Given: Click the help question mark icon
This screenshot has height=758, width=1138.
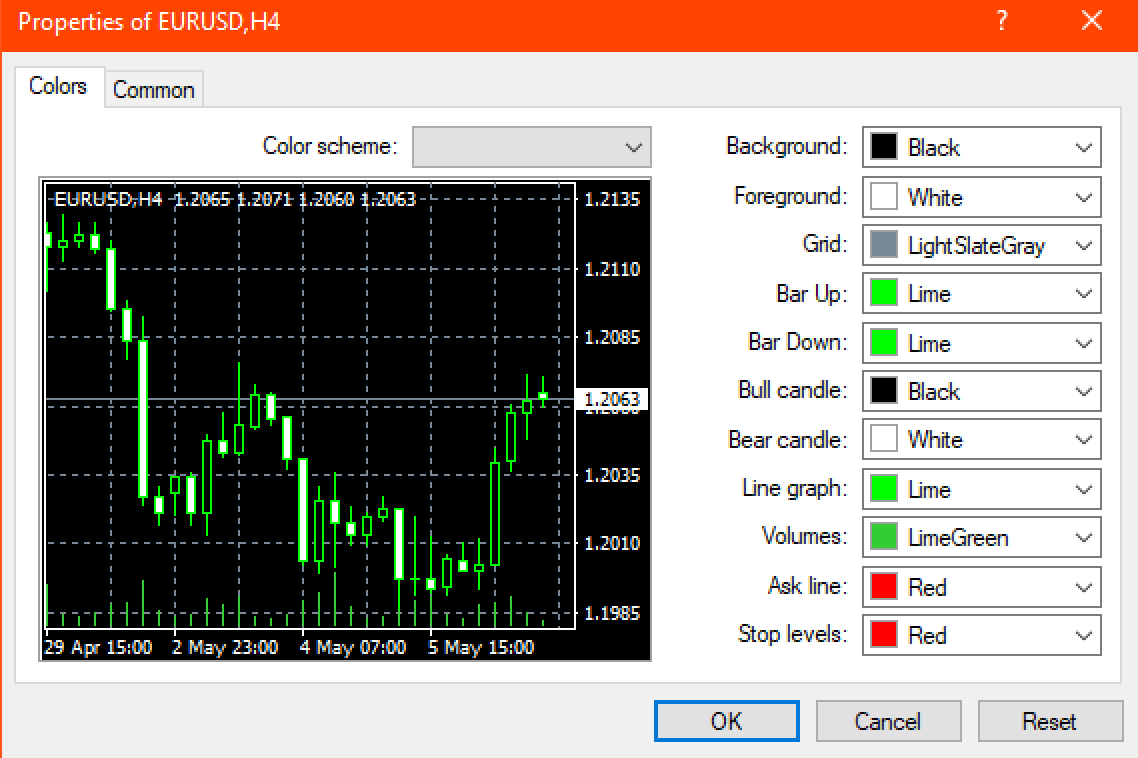Looking at the screenshot, I should click(x=1002, y=20).
